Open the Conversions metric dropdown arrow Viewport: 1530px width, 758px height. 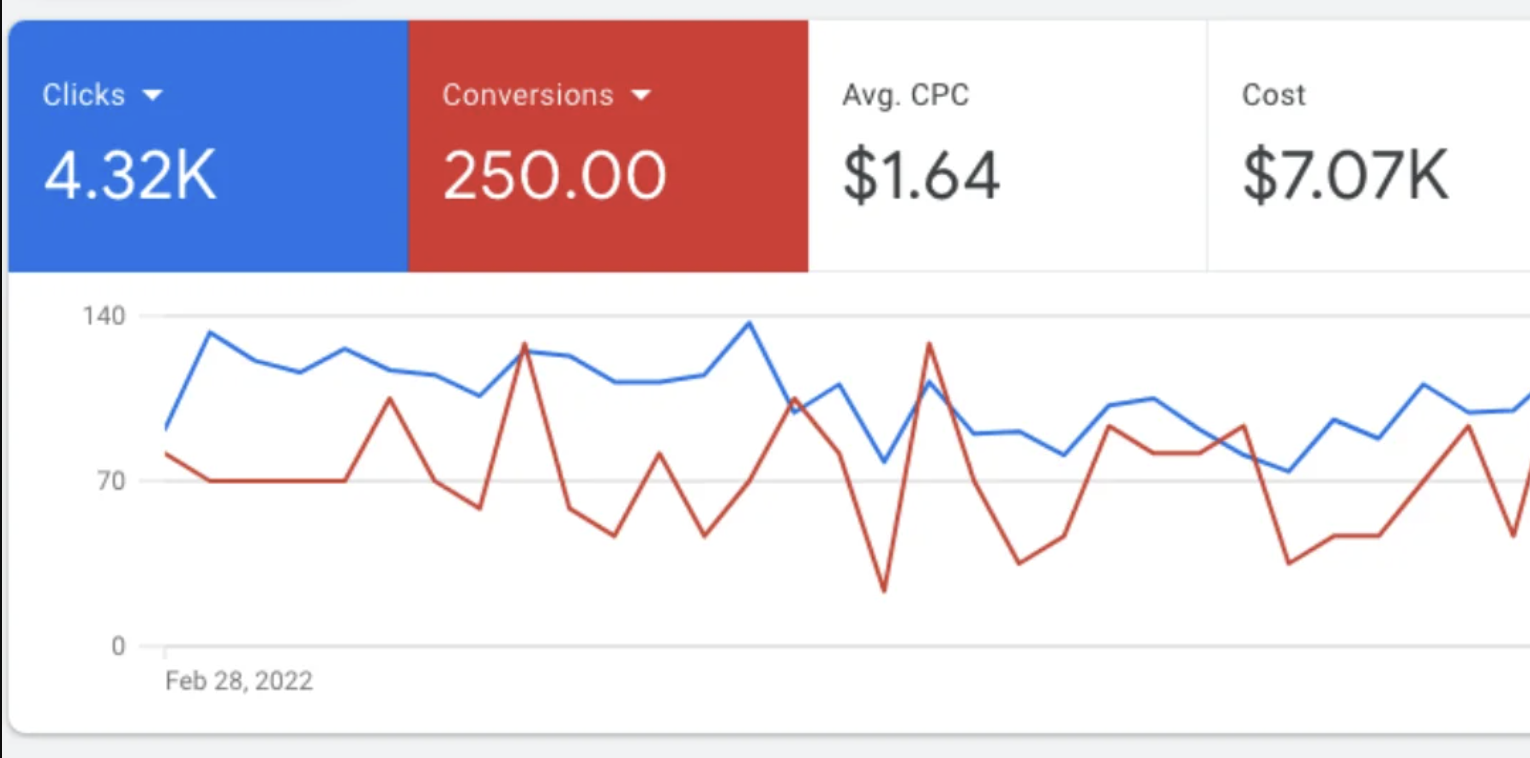(x=641, y=96)
